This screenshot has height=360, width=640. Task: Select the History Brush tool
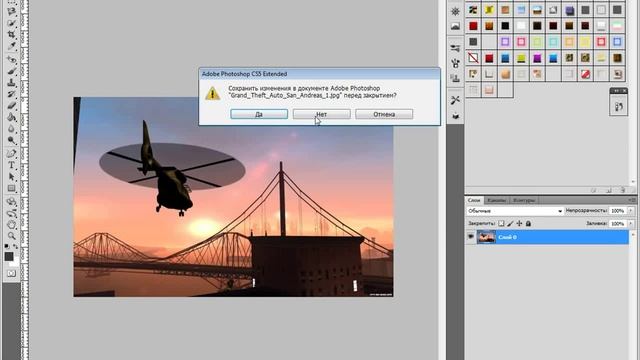coord(11,94)
